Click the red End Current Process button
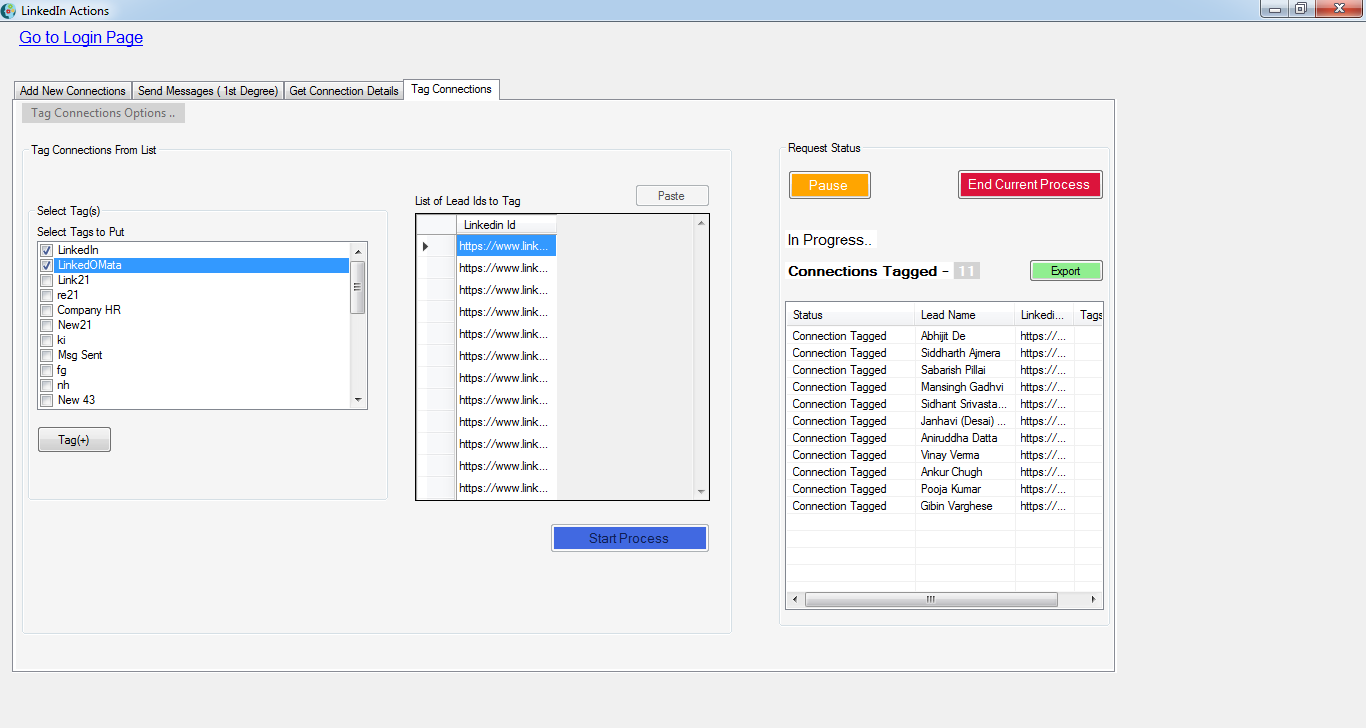The width and height of the screenshot is (1366, 728). 1029,184
